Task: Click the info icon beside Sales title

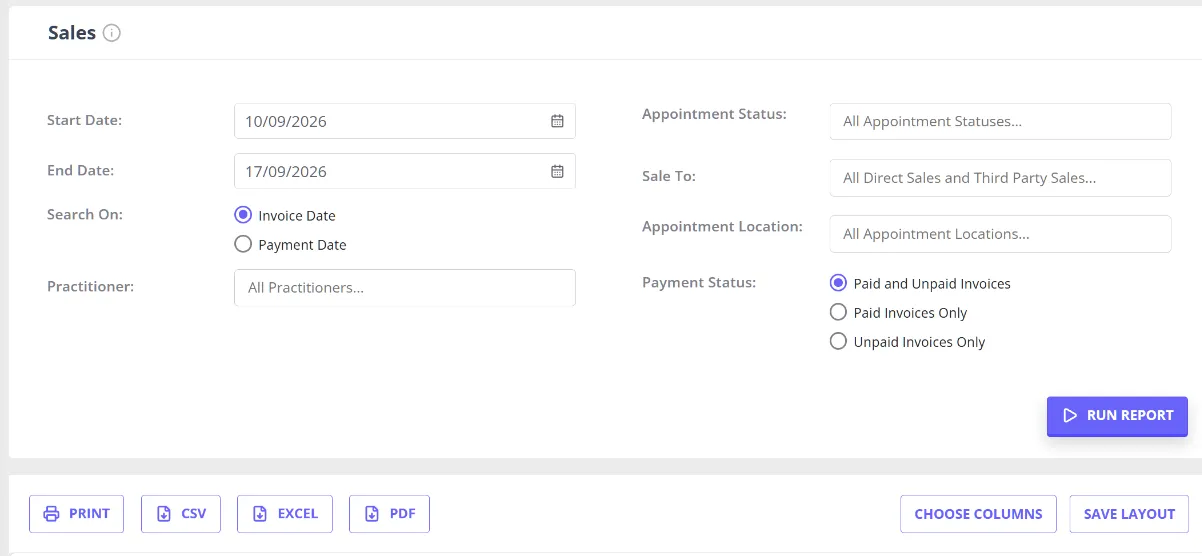Action: coord(112,33)
